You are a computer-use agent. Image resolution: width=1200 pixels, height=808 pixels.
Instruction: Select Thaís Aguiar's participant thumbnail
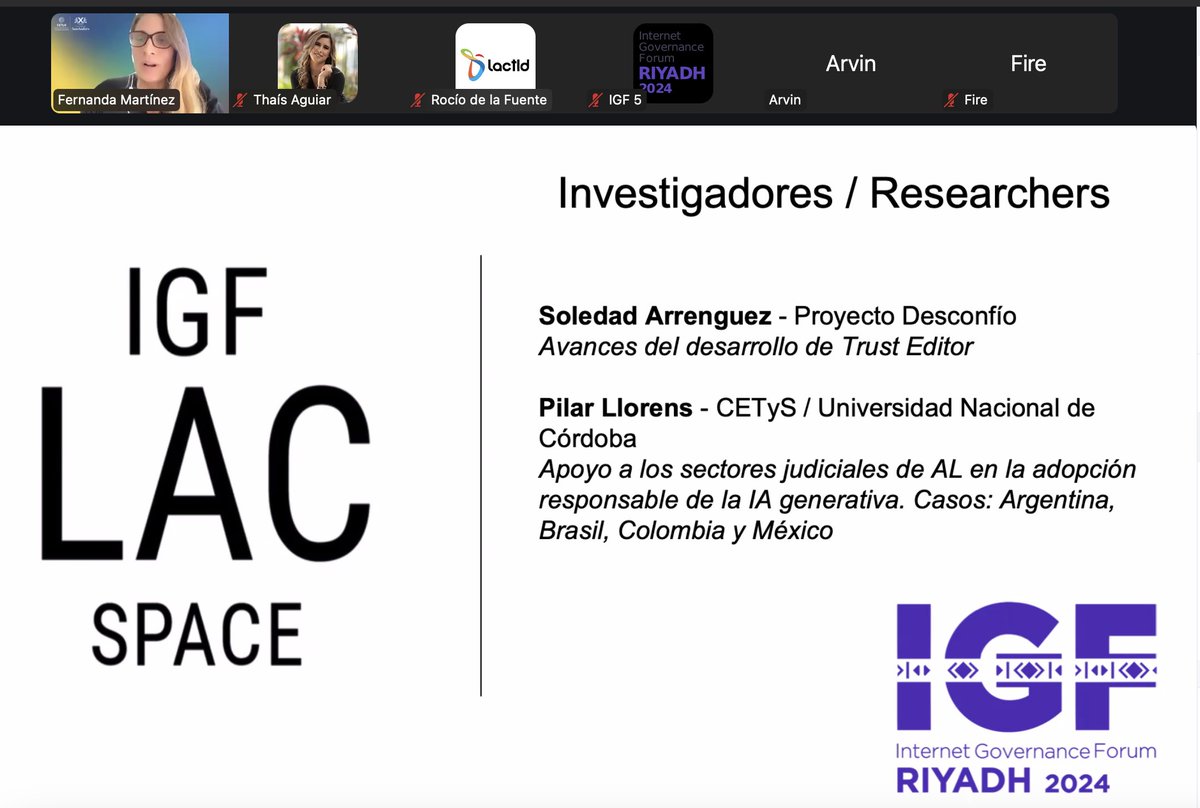(x=317, y=62)
